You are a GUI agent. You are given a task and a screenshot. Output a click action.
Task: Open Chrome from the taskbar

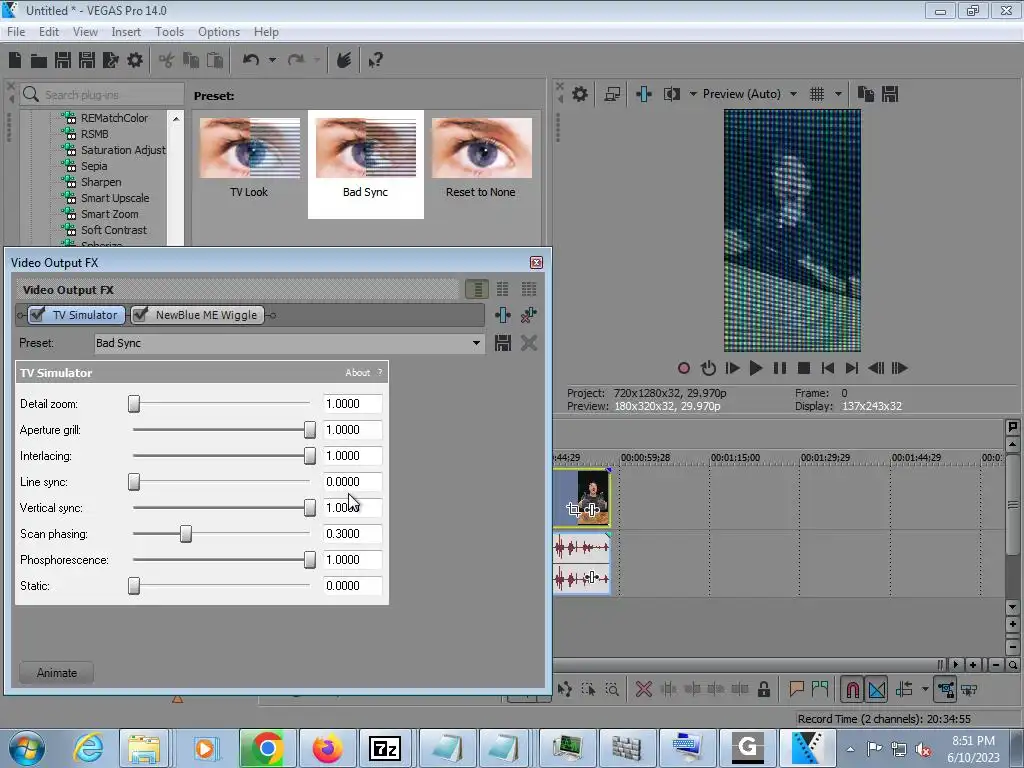pos(267,748)
